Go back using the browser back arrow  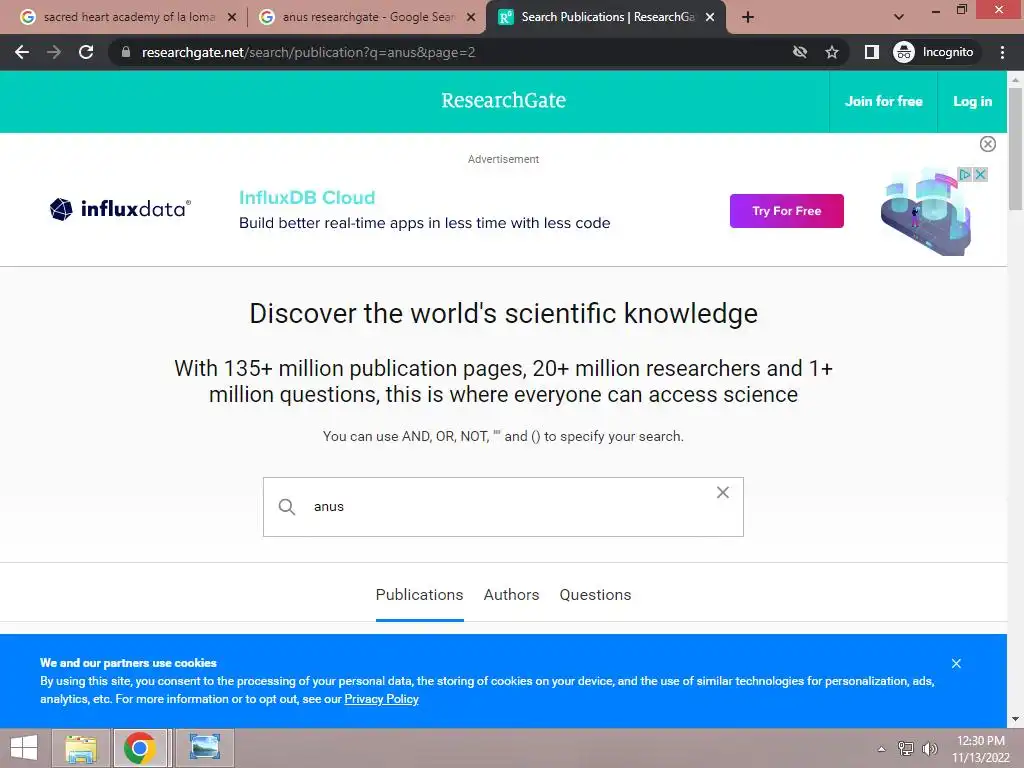point(22,52)
